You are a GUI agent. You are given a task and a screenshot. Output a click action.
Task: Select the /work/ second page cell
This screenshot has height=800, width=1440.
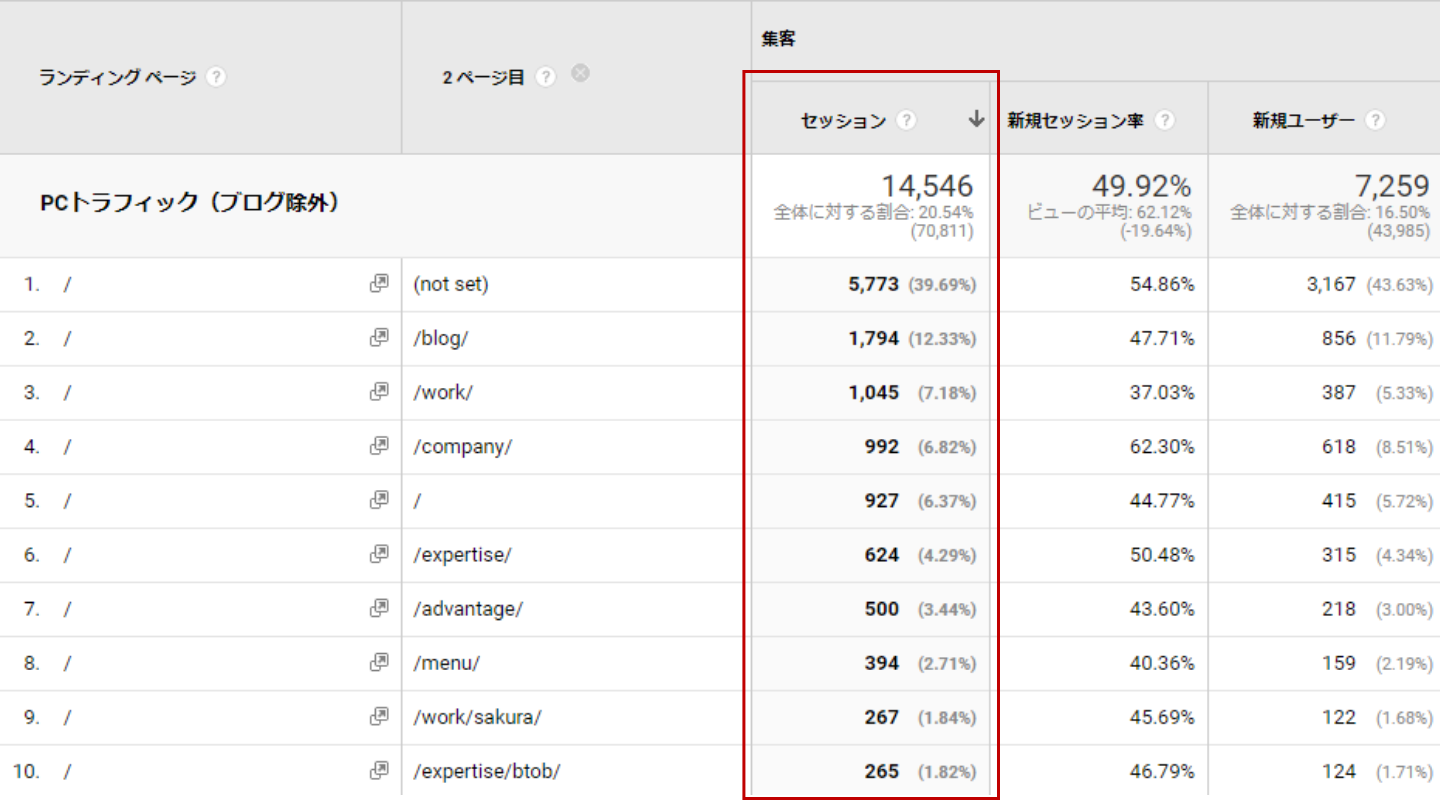[x=443, y=392]
